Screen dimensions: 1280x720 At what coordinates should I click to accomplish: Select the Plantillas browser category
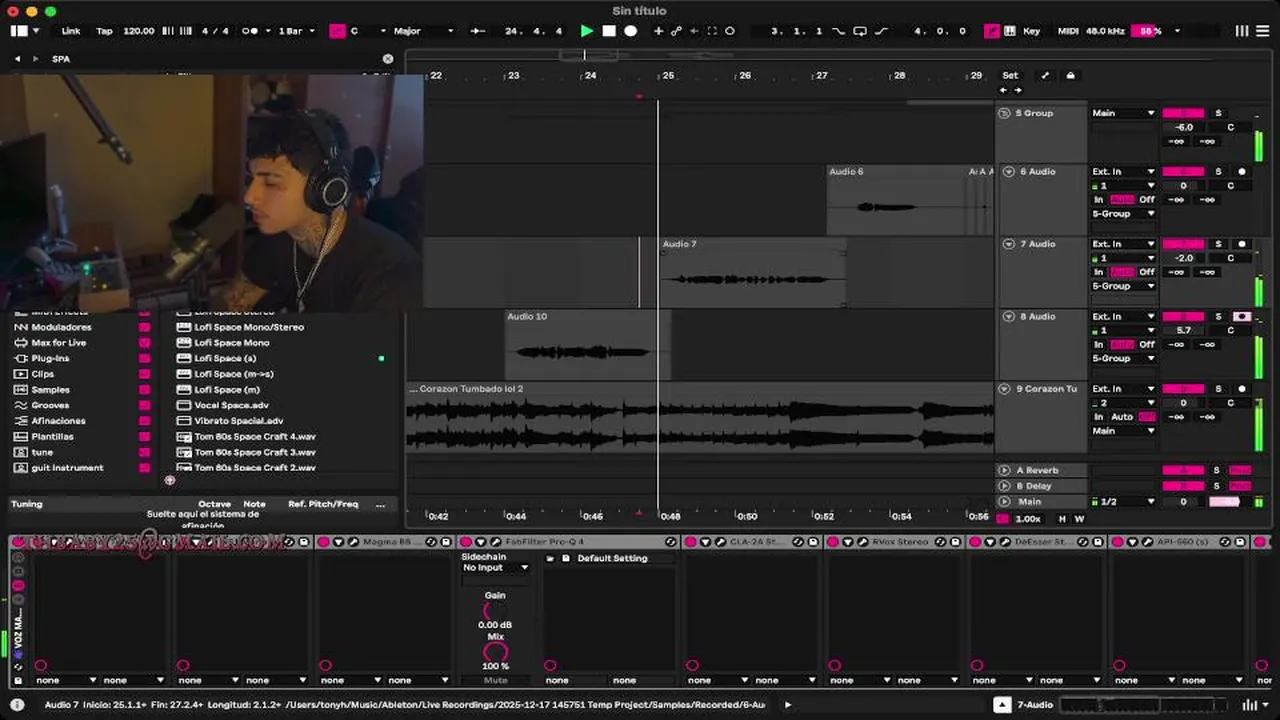click(x=52, y=437)
